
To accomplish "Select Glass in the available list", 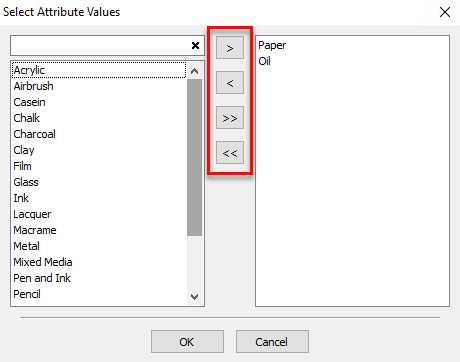I will pyautogui.click(x=99, y=182).
